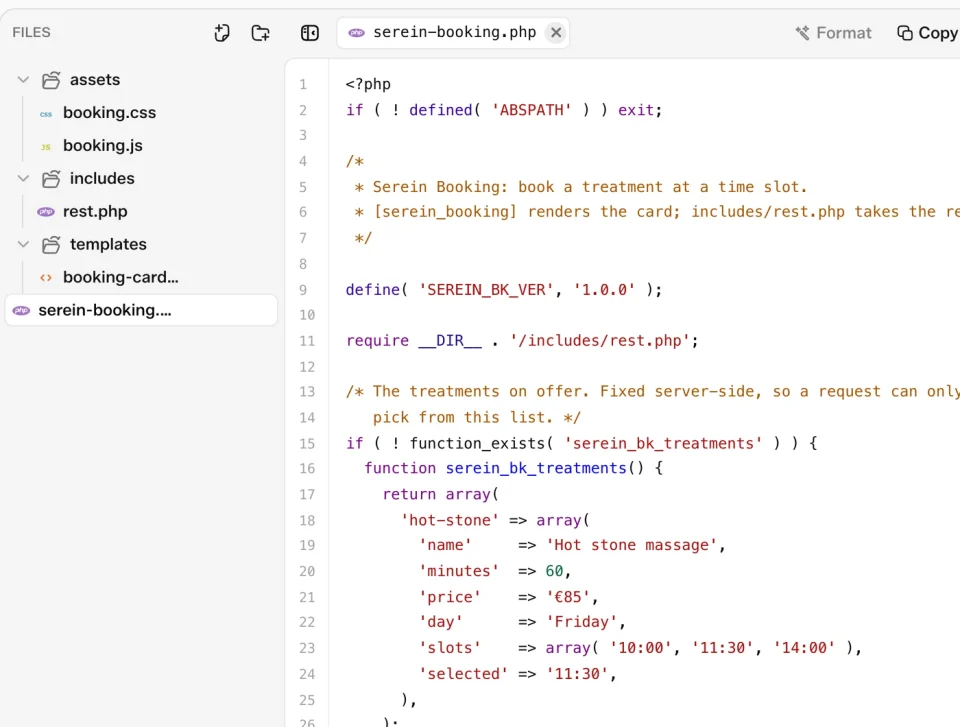Click the templates folder icon
960x727 pixels.
[51, 244]
